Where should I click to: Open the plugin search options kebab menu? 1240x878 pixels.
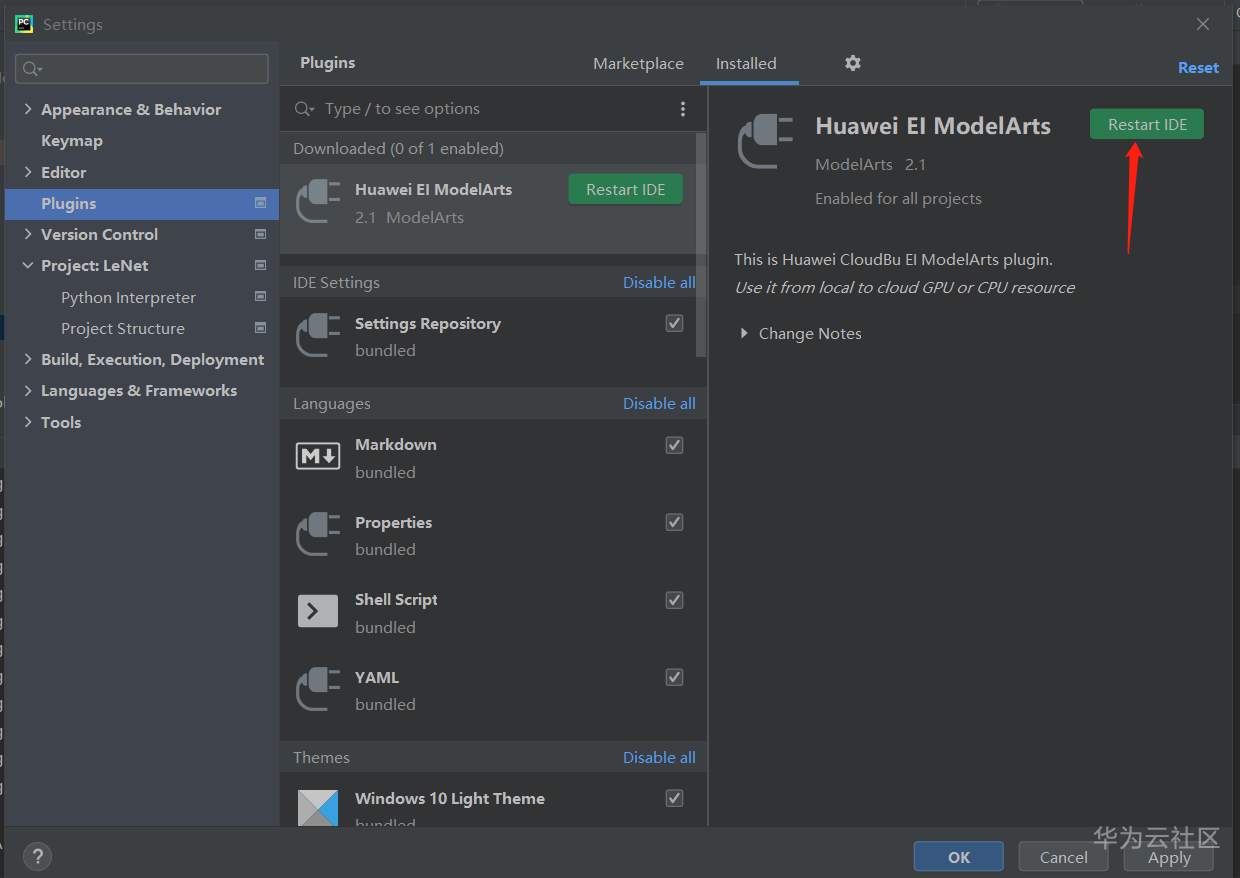pyautogui.click(x=683, y=109)
